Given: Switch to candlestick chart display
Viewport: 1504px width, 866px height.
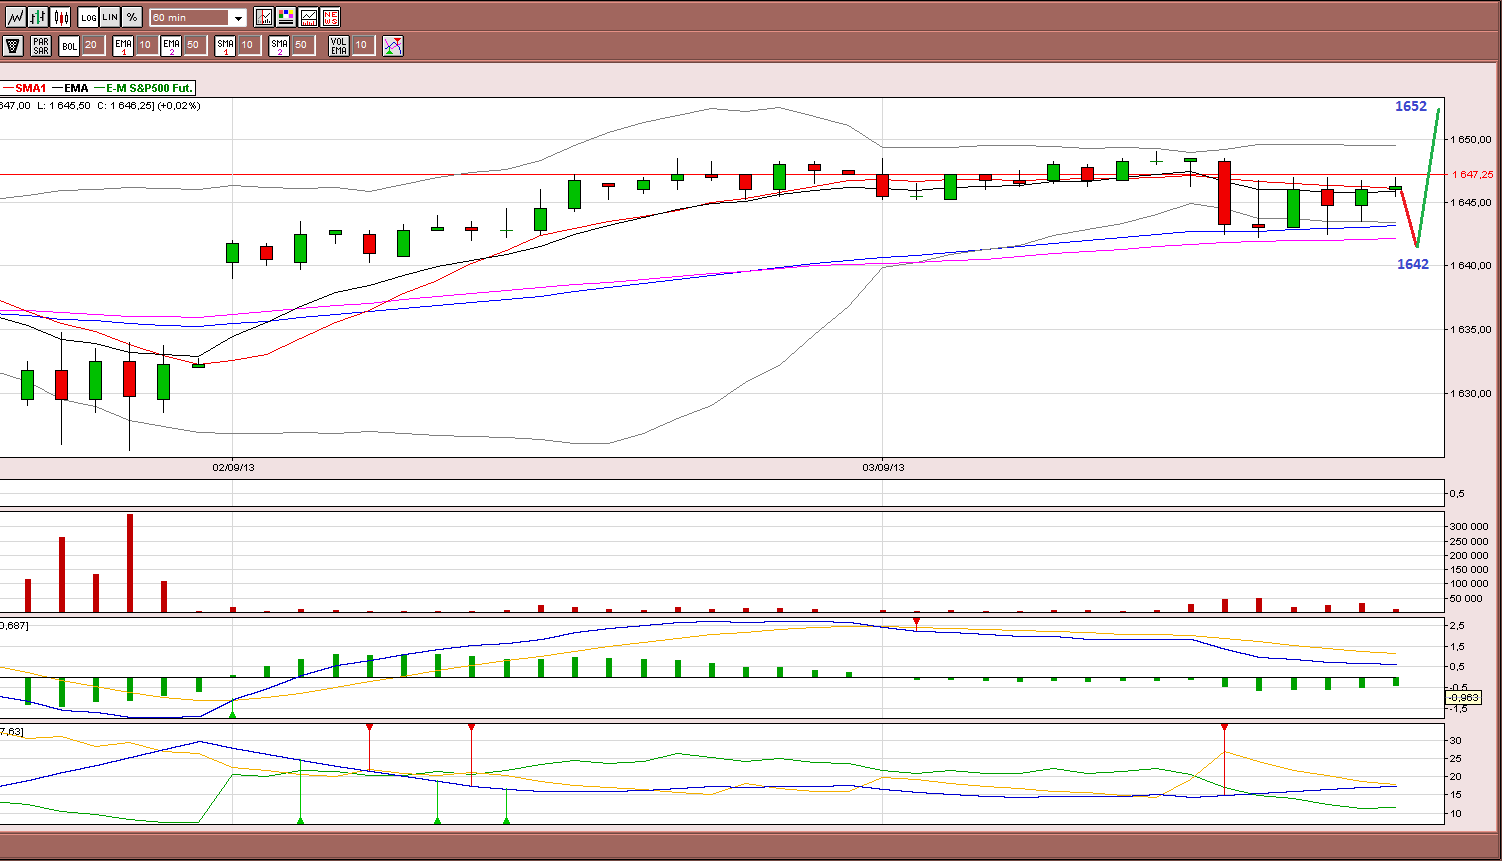Looking at the screenshot, I should coord(61,17).
